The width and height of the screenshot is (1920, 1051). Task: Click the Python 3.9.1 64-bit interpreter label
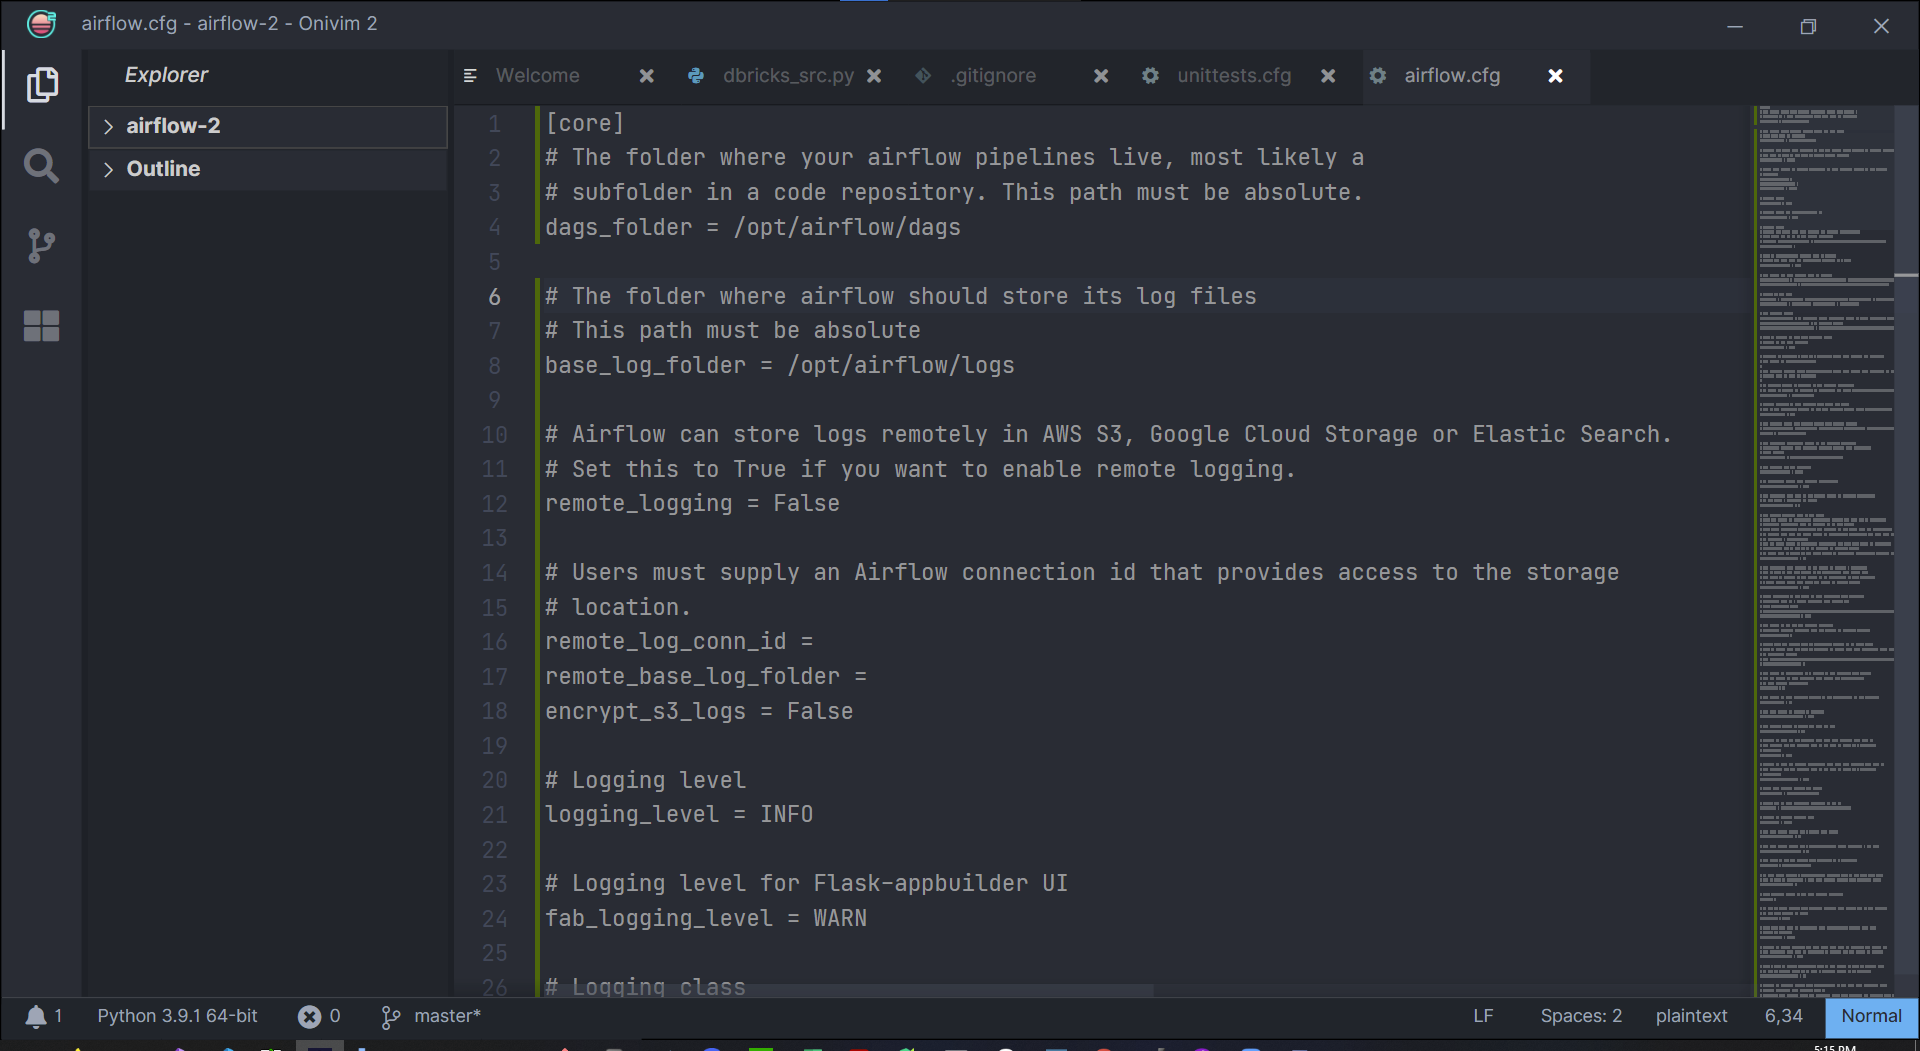[176, 1016]
